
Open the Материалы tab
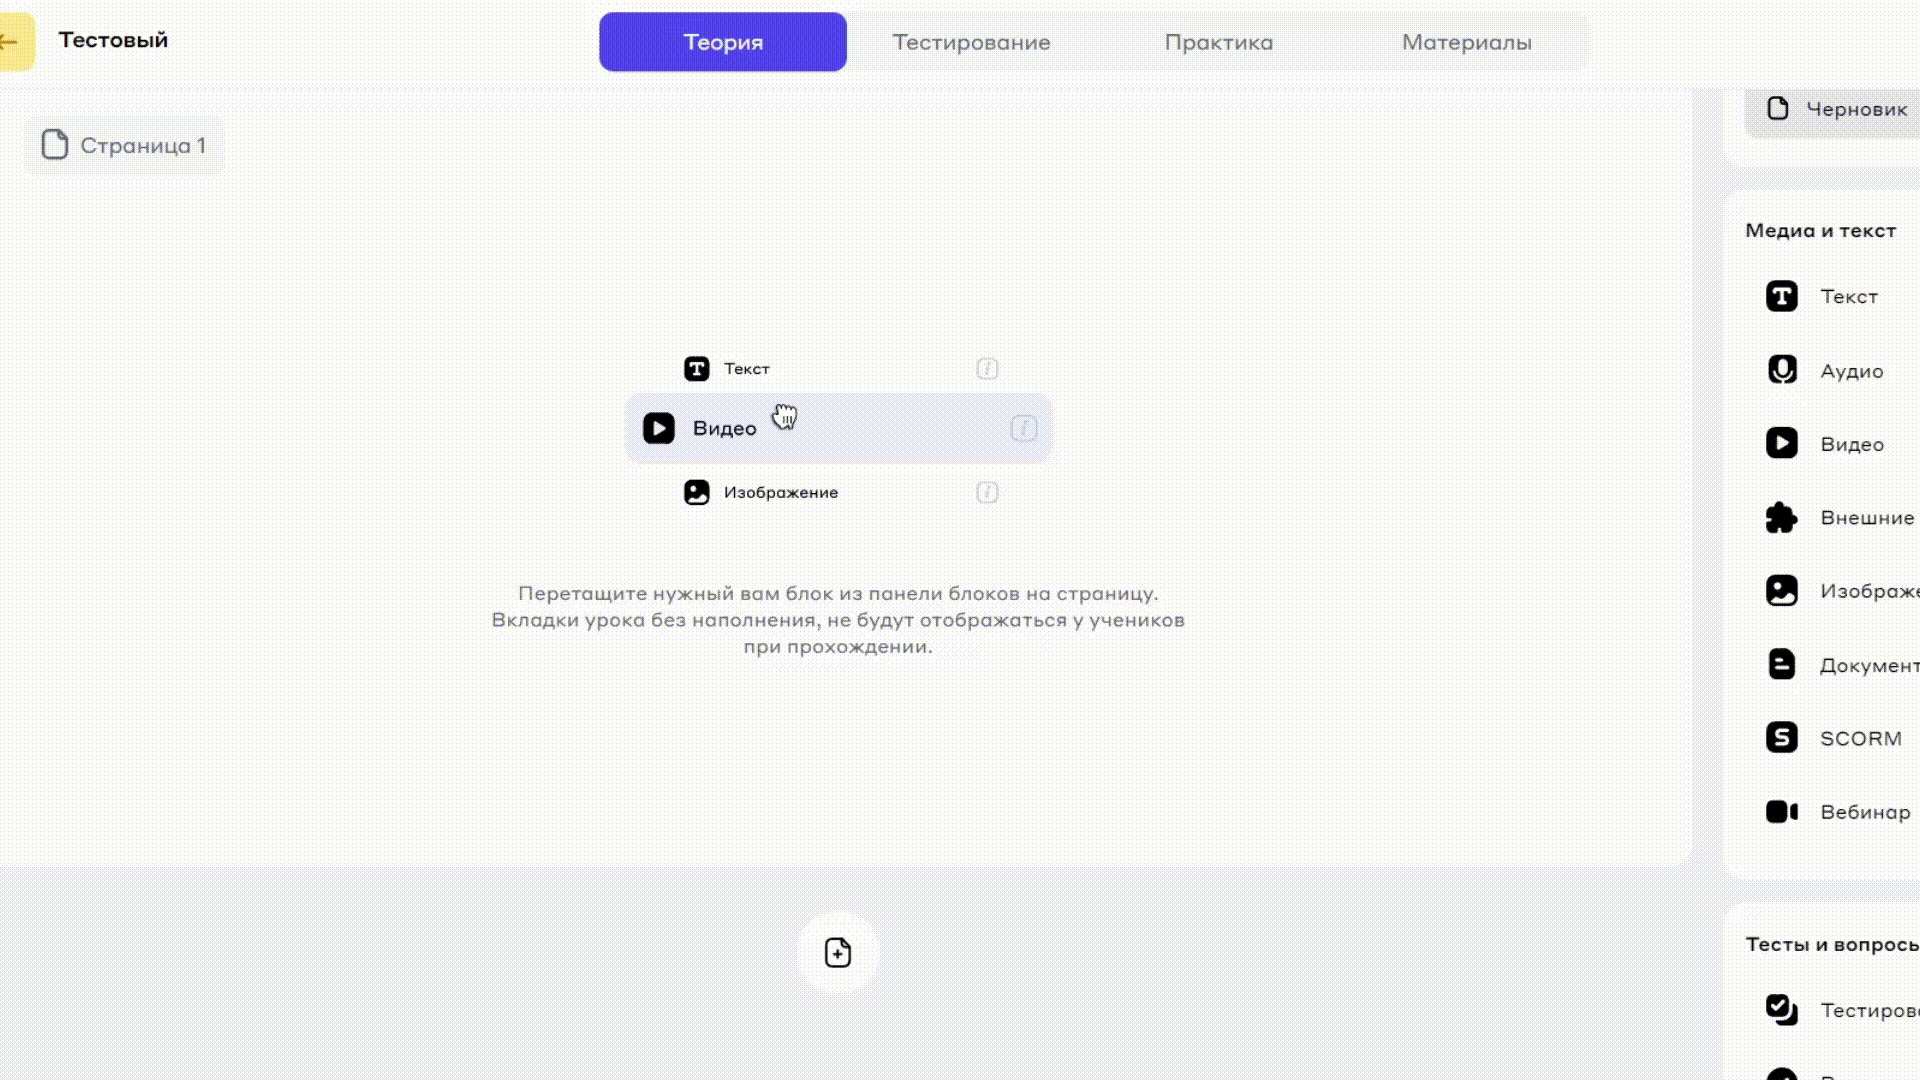[1466, 42]
